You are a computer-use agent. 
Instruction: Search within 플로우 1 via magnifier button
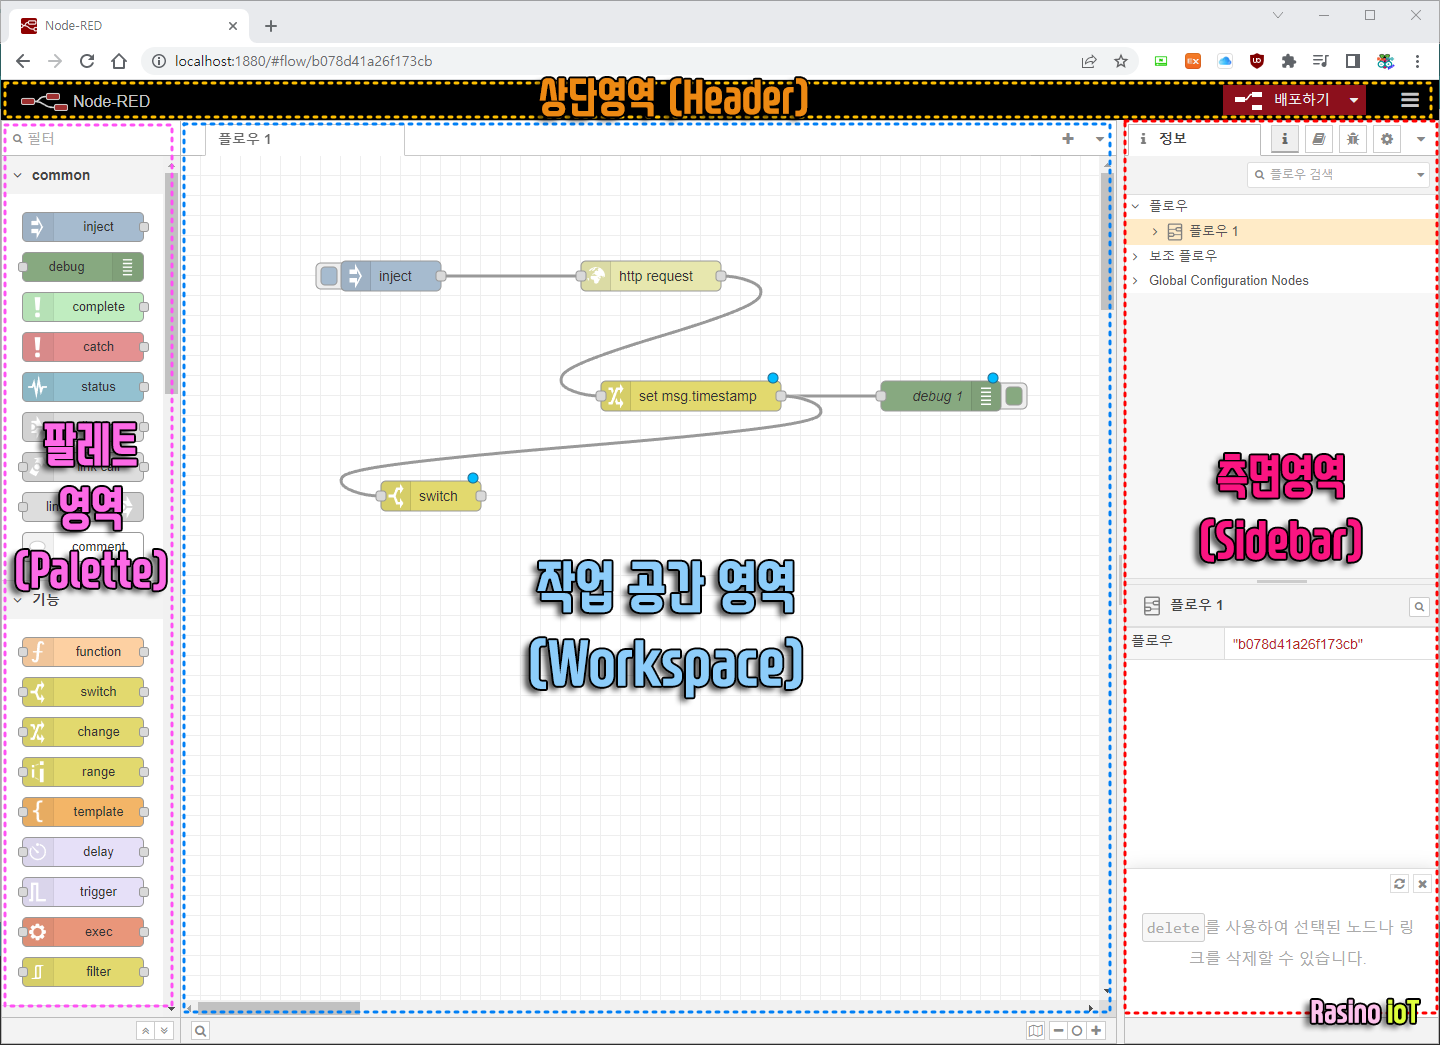tap(1419, 606)
